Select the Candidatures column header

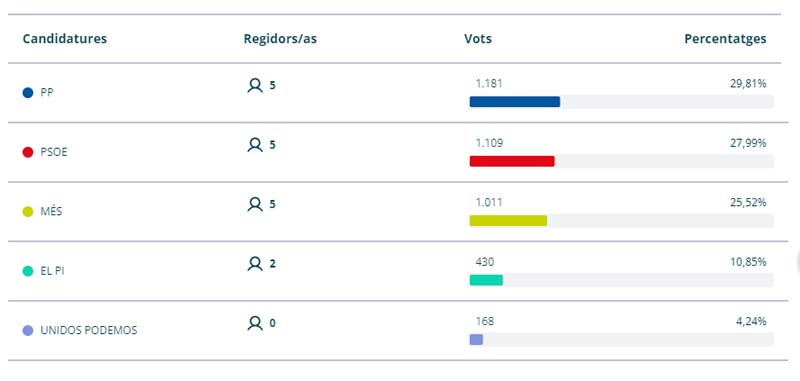coord(65,39)
